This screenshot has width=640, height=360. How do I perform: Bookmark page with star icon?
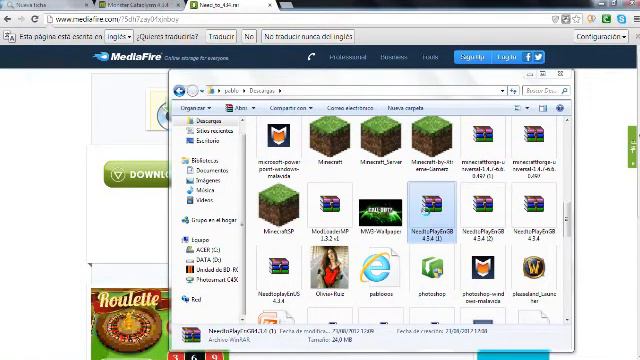click(576, 19)
